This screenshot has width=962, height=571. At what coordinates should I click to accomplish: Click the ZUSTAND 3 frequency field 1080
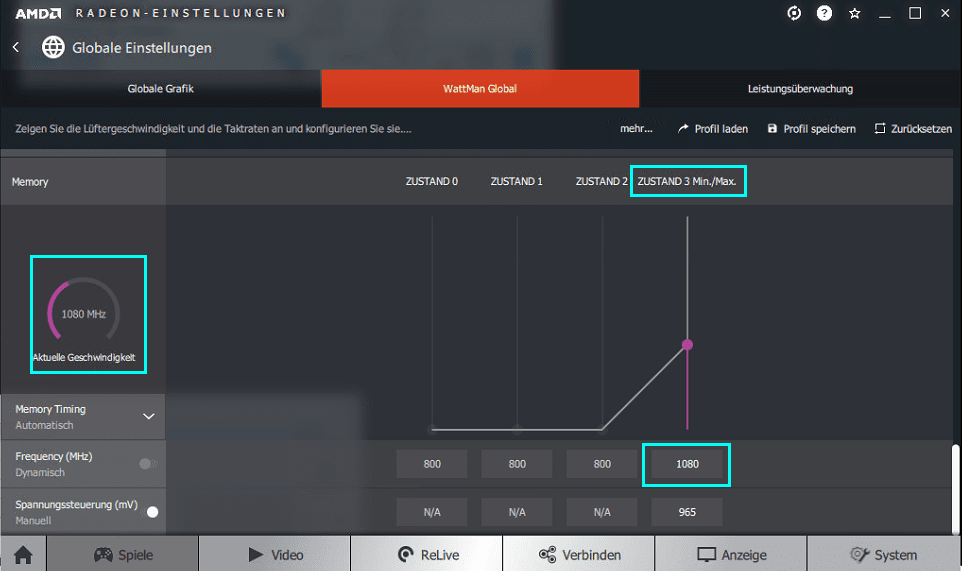click(x=687, y=464)
